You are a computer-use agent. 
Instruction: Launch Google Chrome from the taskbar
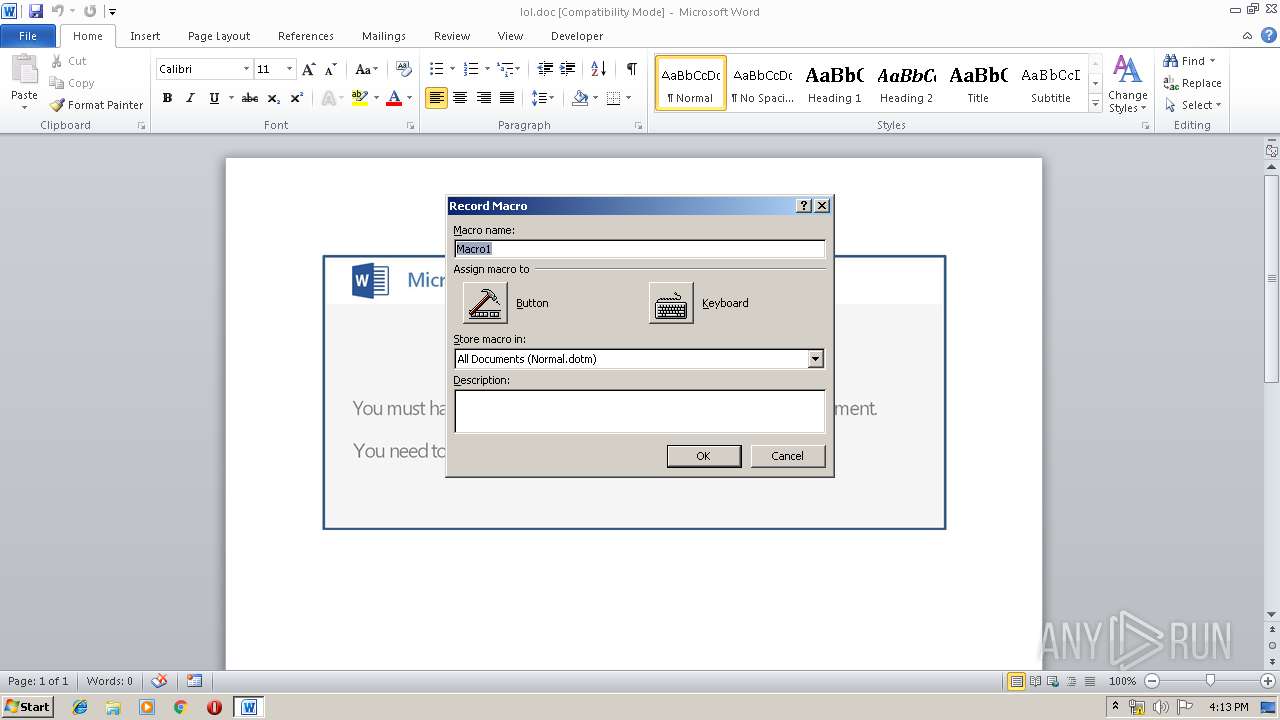[180, 707]
